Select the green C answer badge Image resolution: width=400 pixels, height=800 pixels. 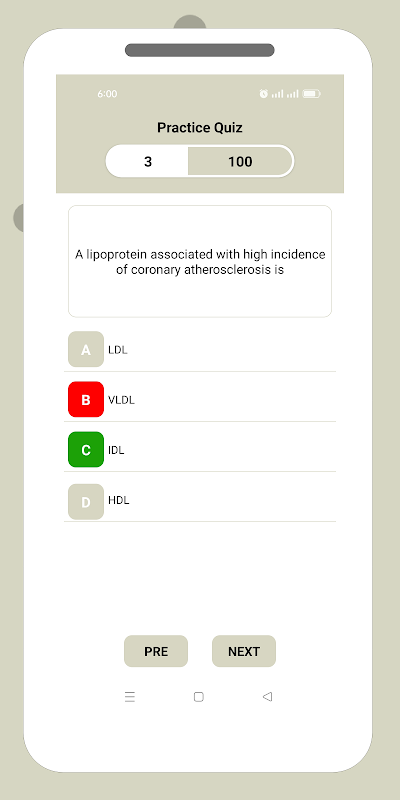(x=86, y=449)
